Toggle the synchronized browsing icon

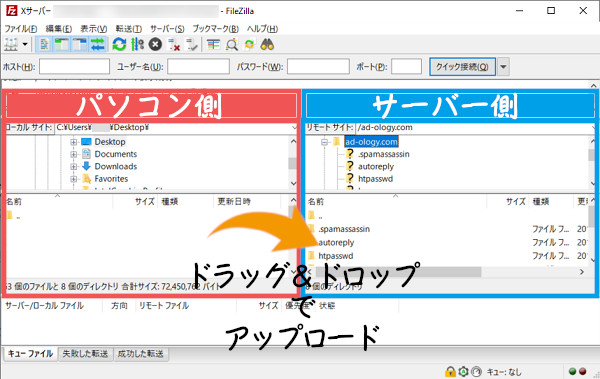click(x=249, y=45)
